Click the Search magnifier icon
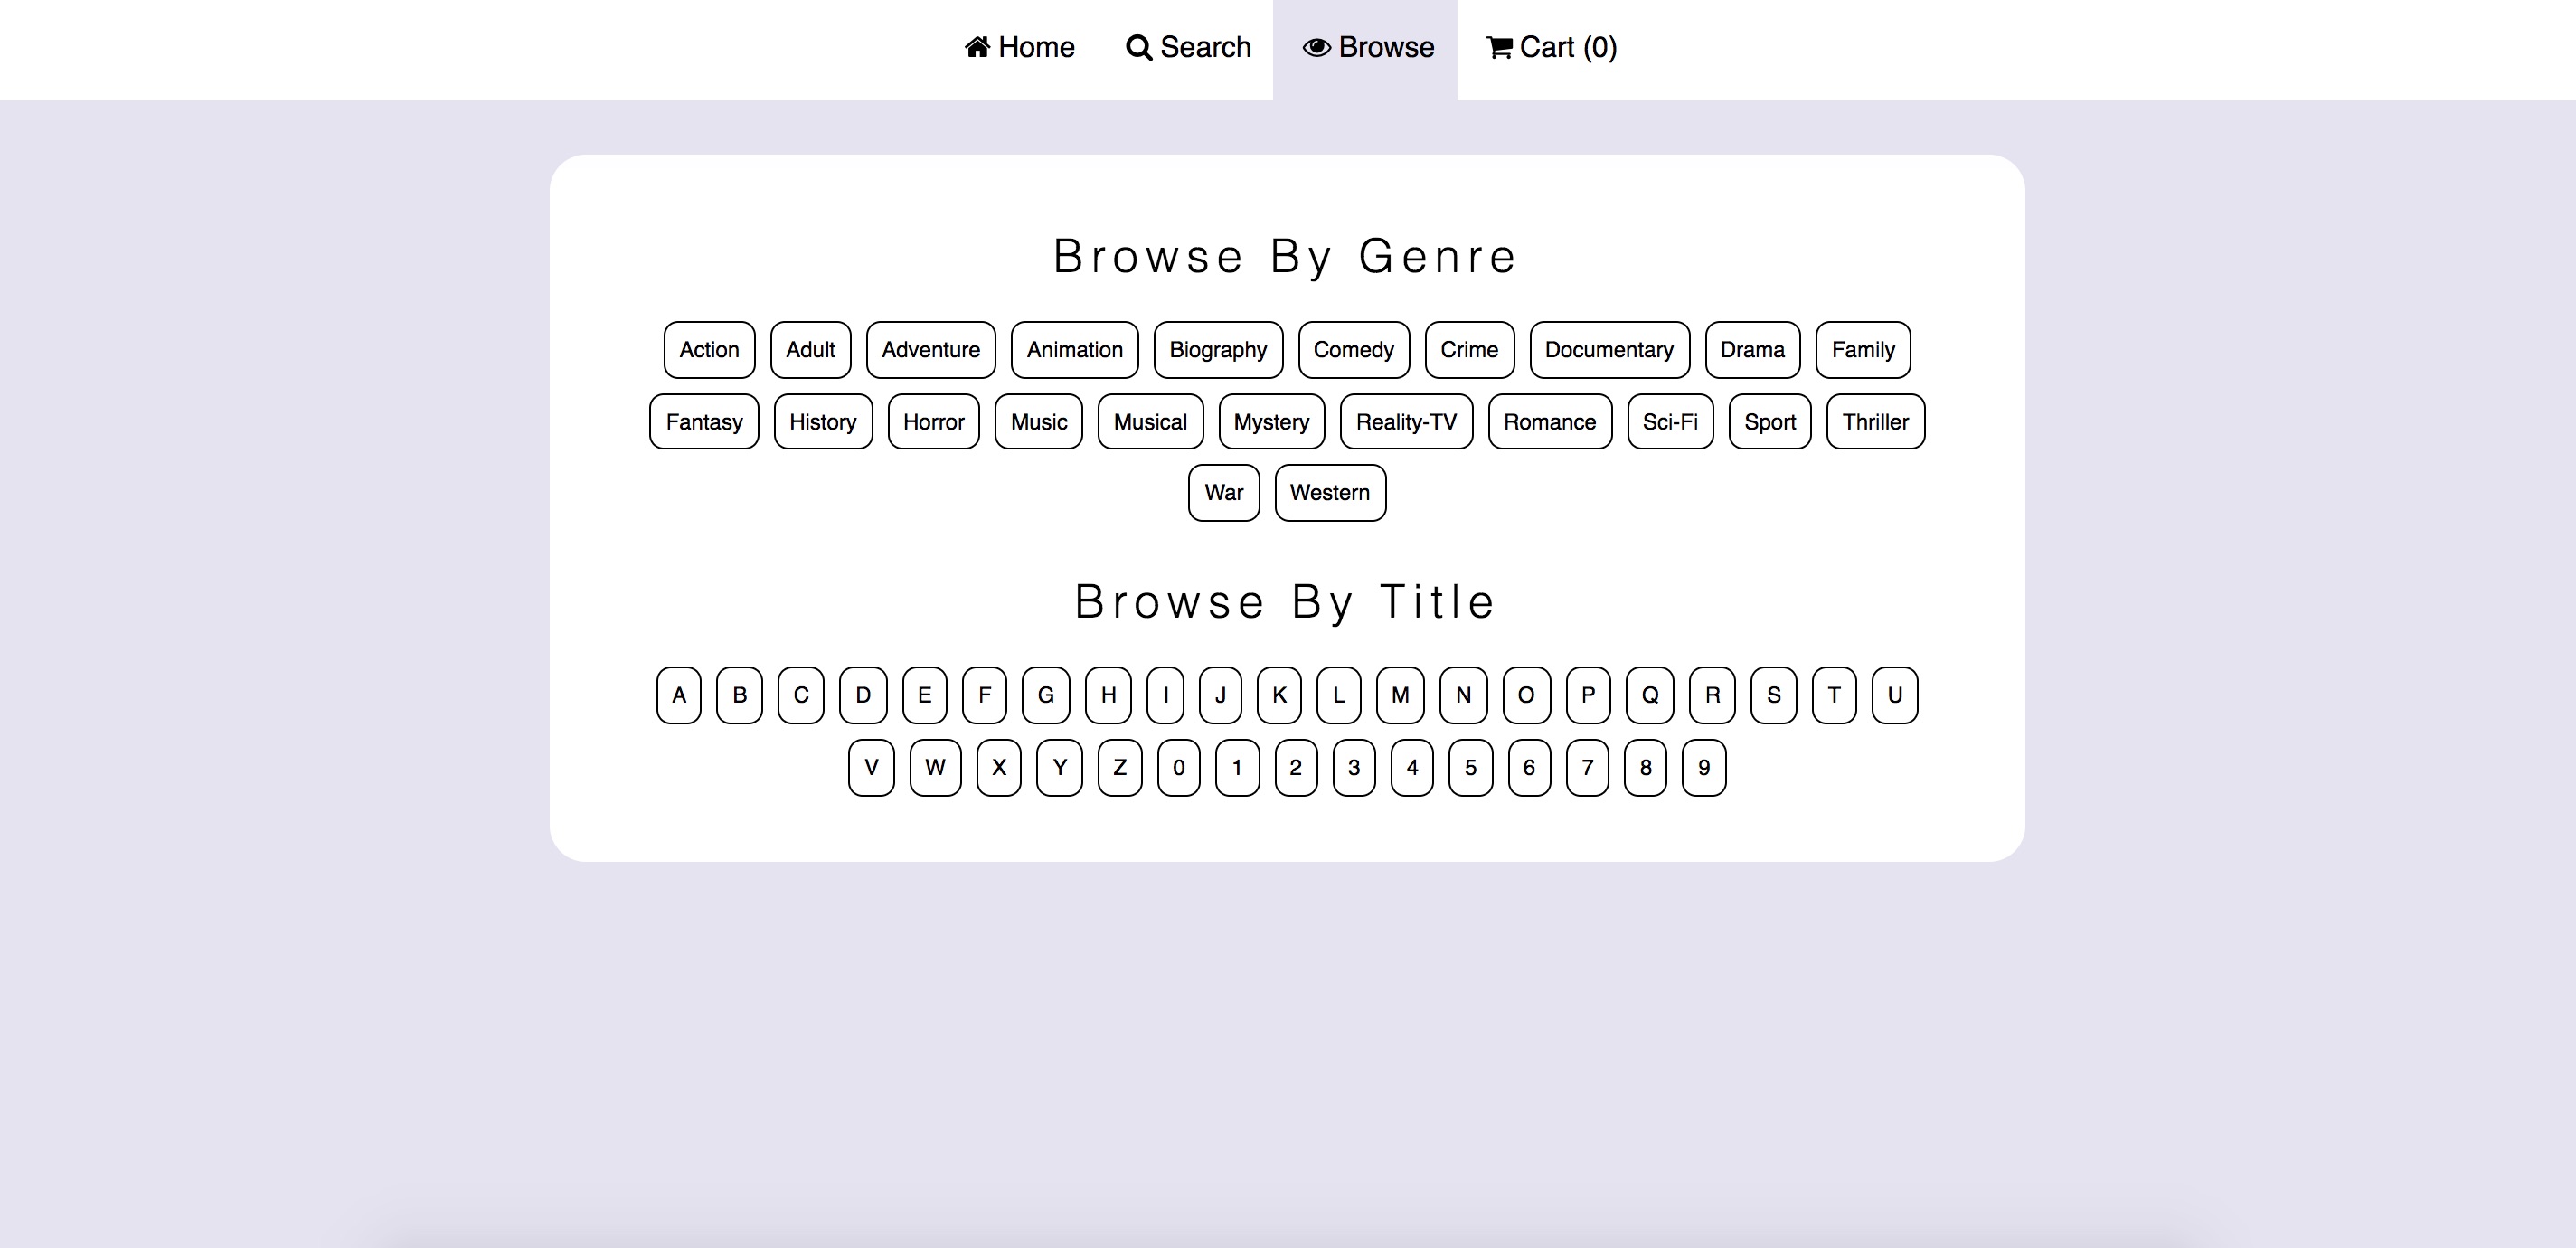Screen dimensions: 2576x1248 (1138, 47)
